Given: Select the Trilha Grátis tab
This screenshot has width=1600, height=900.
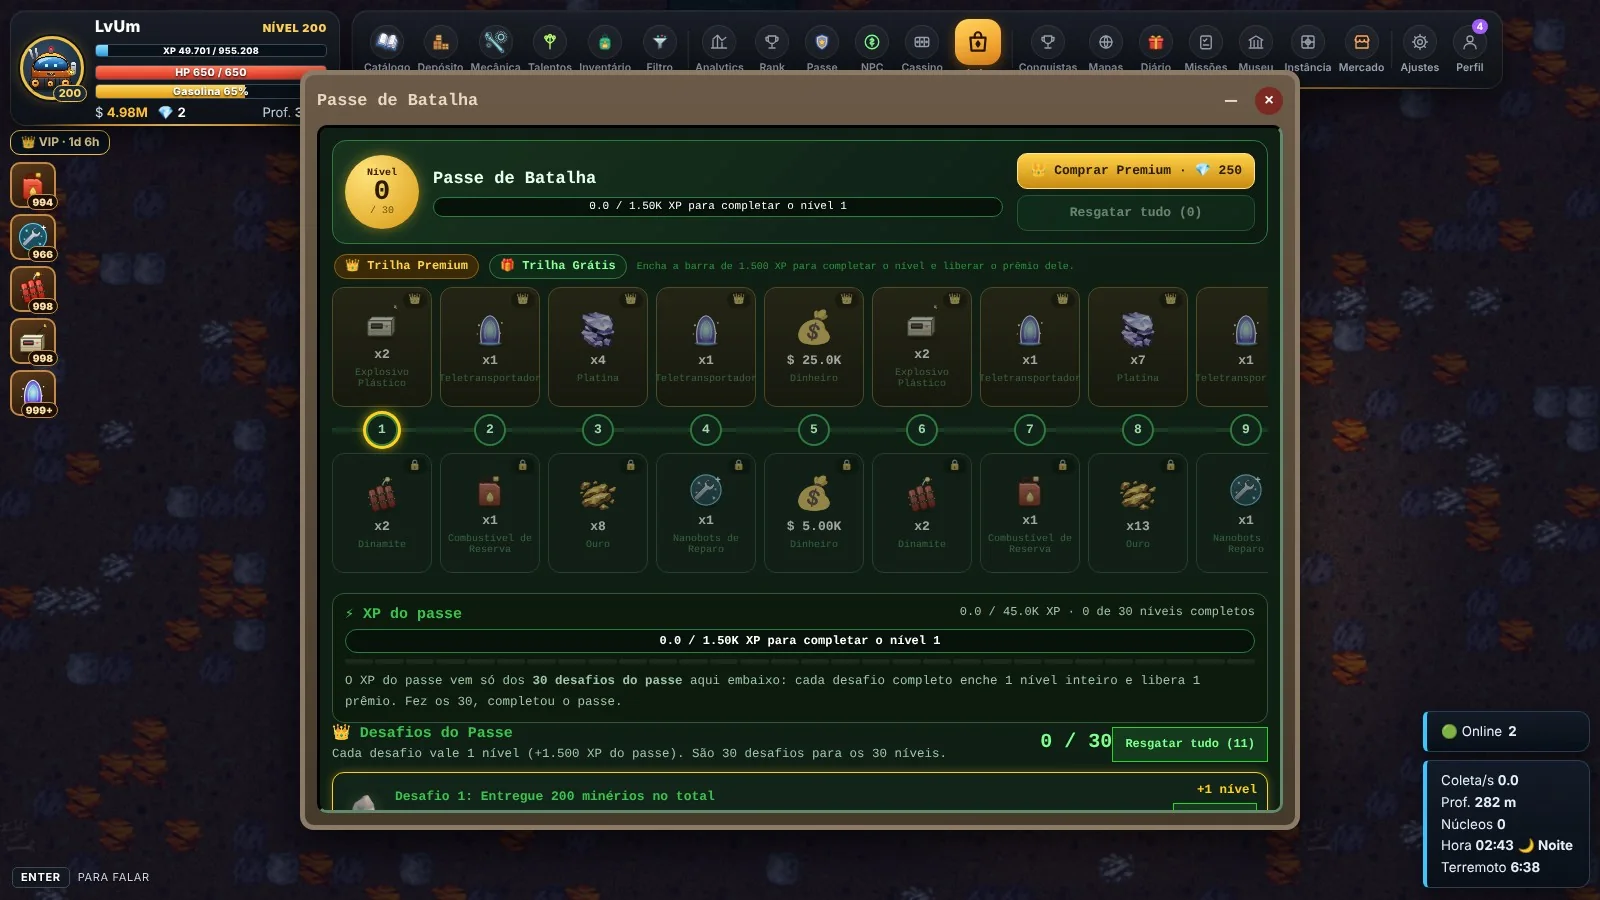Looking at the screenshot, I should [558, 266].
